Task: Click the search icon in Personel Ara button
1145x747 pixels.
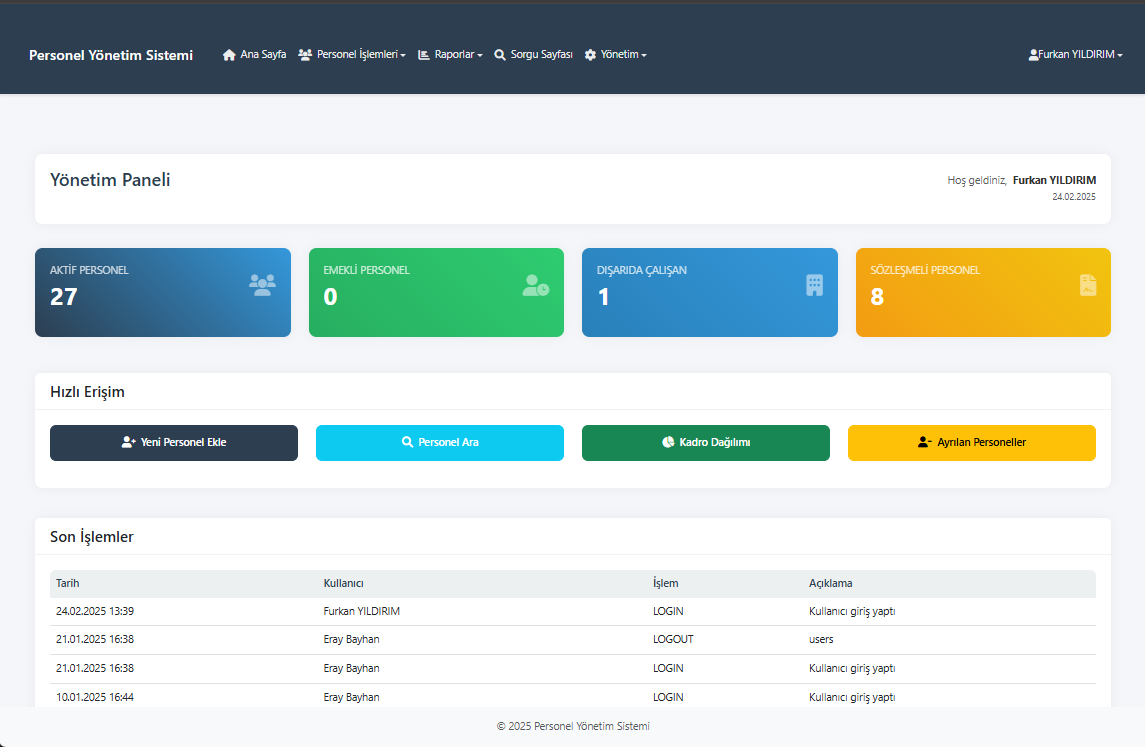Action: pos(407,443)
